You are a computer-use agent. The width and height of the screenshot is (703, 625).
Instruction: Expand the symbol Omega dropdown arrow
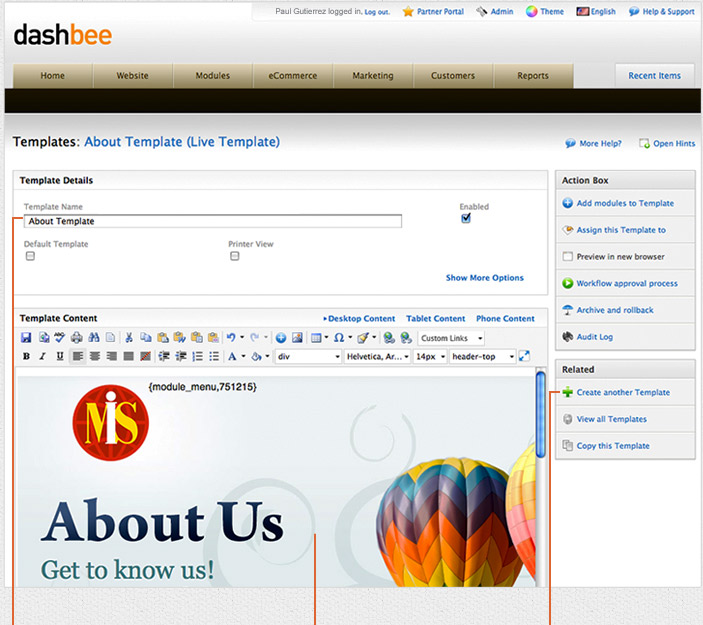[350, 337]
